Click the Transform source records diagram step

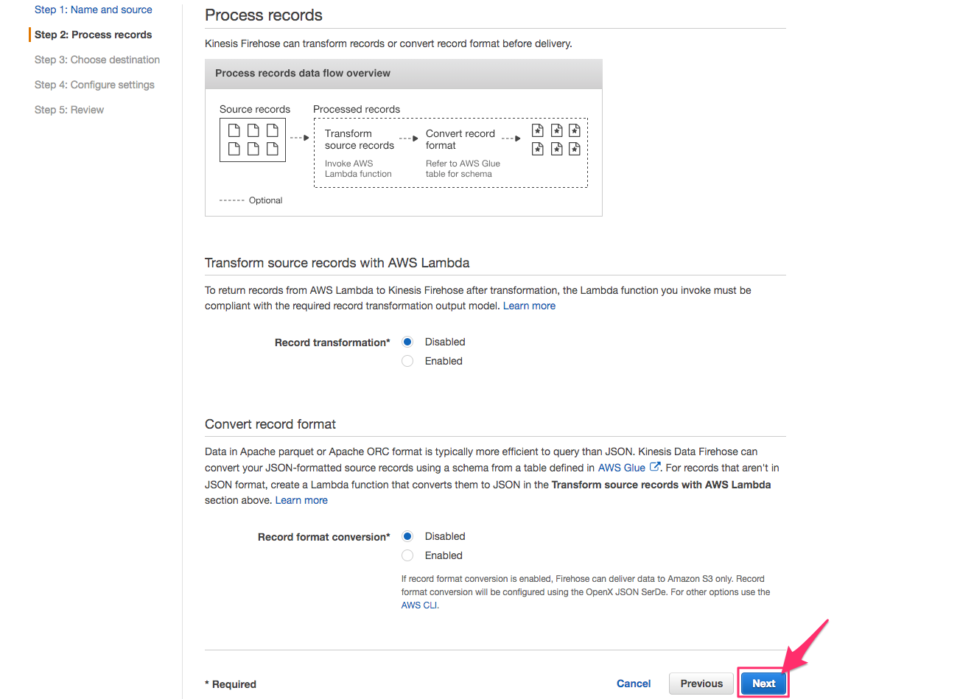[x=359, y=140]
